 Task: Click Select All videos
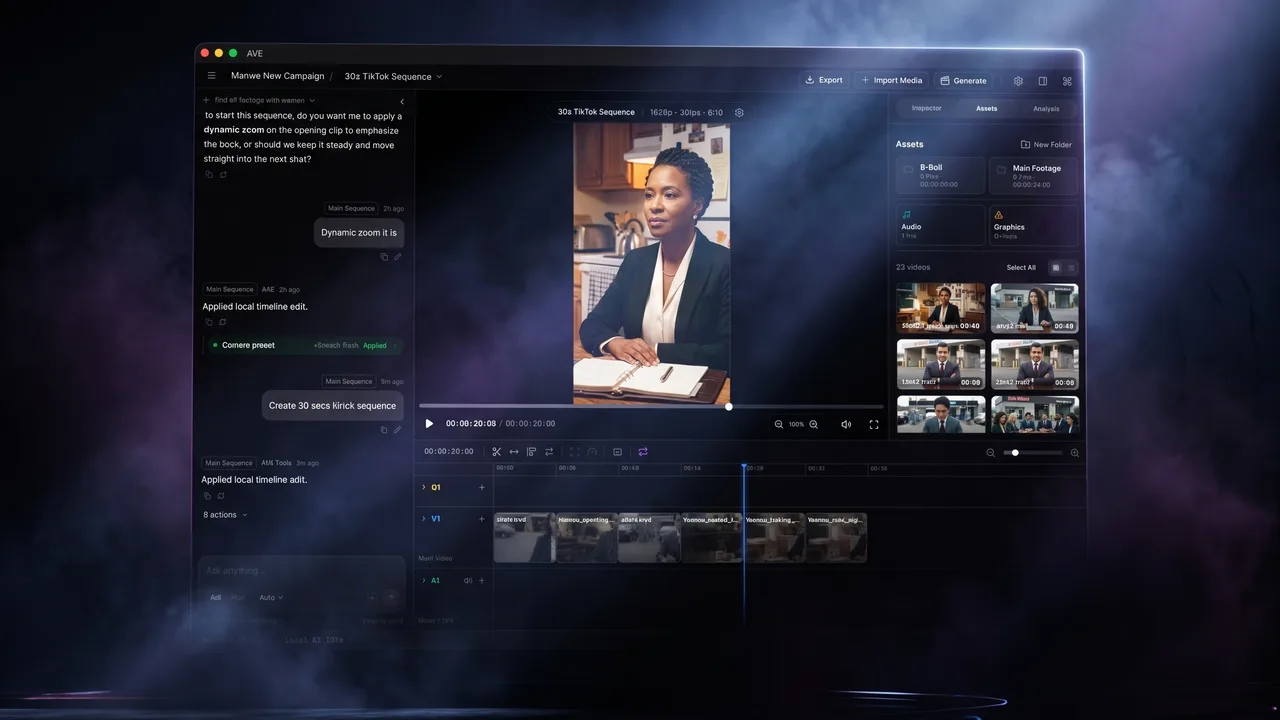1021,268
